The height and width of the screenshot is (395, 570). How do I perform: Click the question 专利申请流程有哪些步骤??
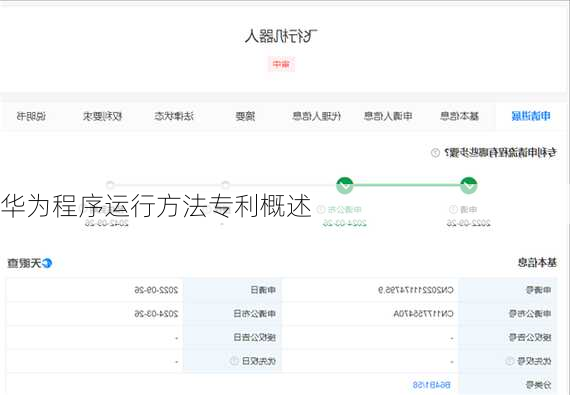pos(500,153)
